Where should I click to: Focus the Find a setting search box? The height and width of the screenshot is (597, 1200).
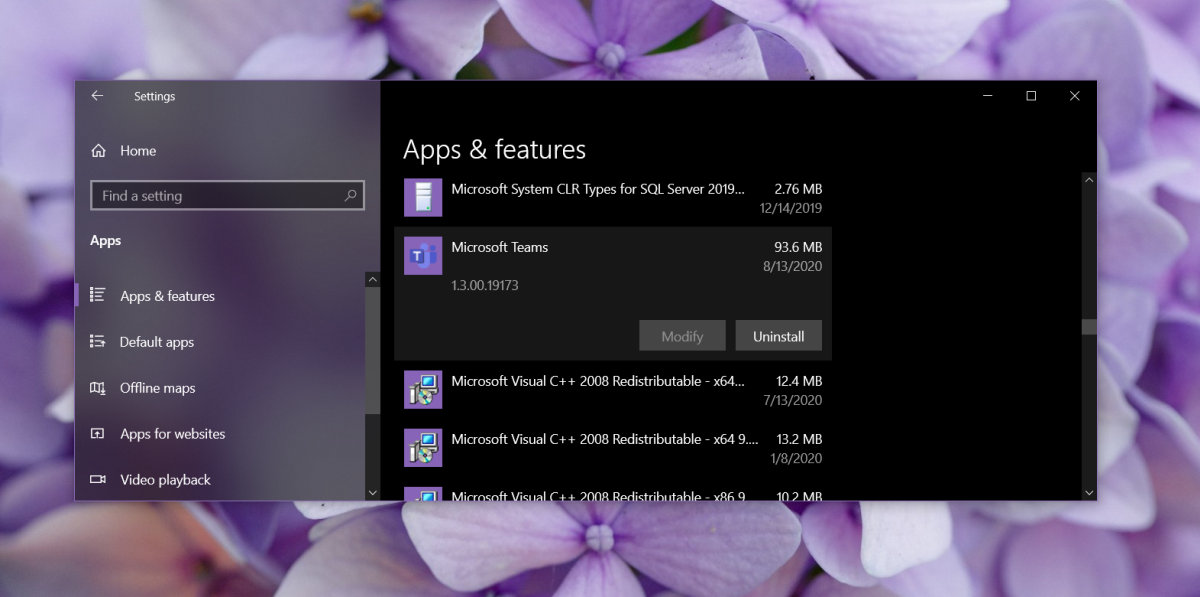click(x=227, y=196)
